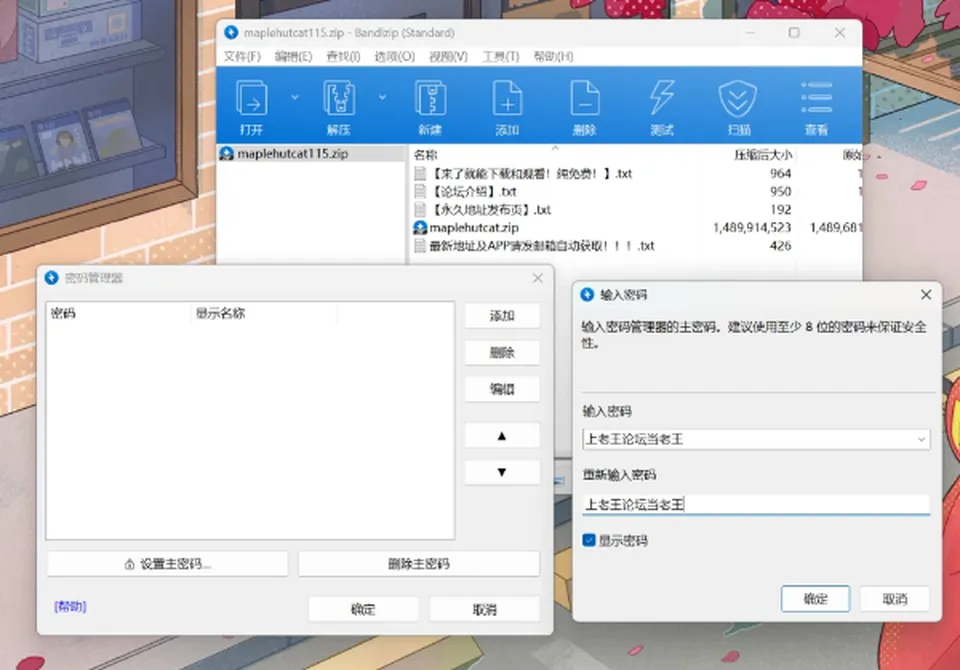Click the 扫描 (Scan) shield toolbar icon

(x=738, y=107)
